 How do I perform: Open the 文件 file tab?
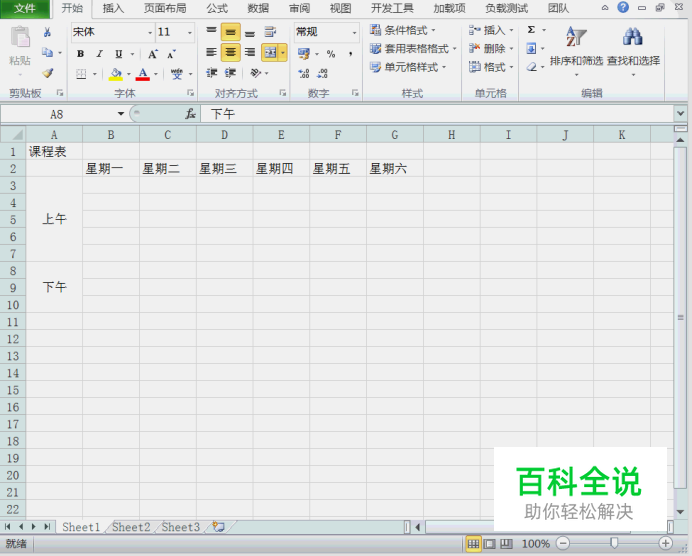click(25, 8)
